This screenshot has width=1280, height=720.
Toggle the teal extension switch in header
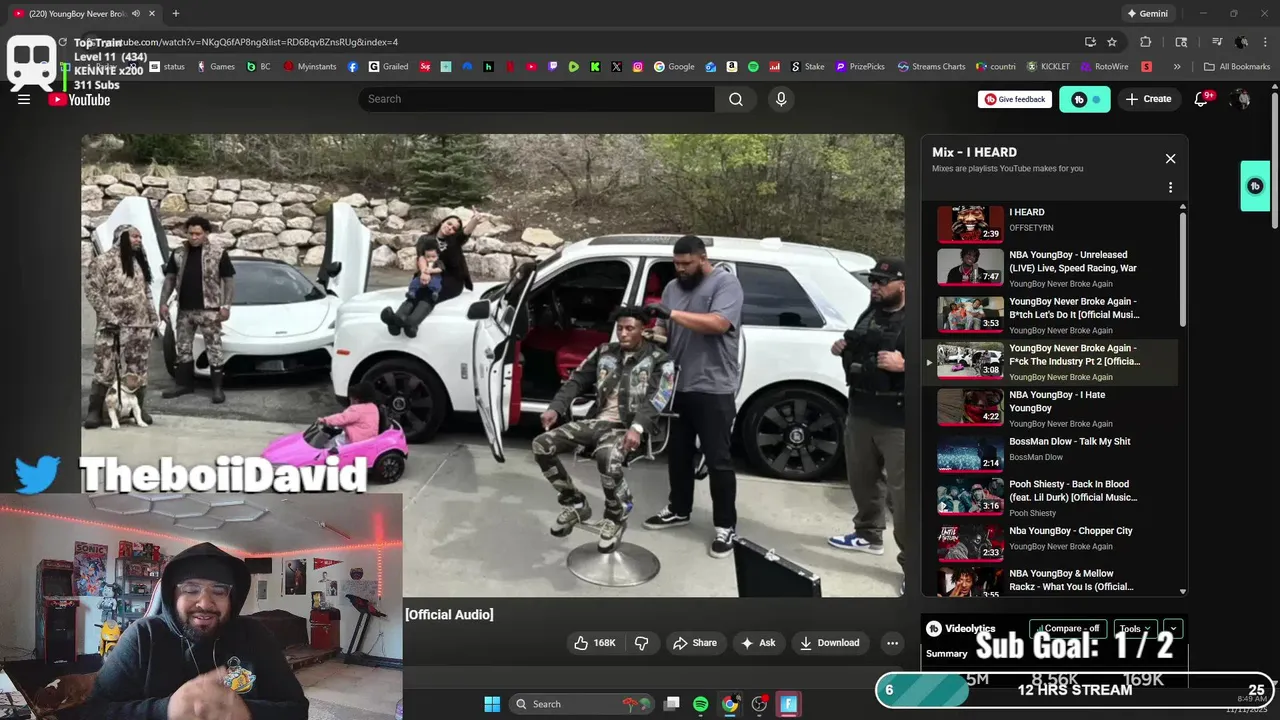(x=1085, y=99)
